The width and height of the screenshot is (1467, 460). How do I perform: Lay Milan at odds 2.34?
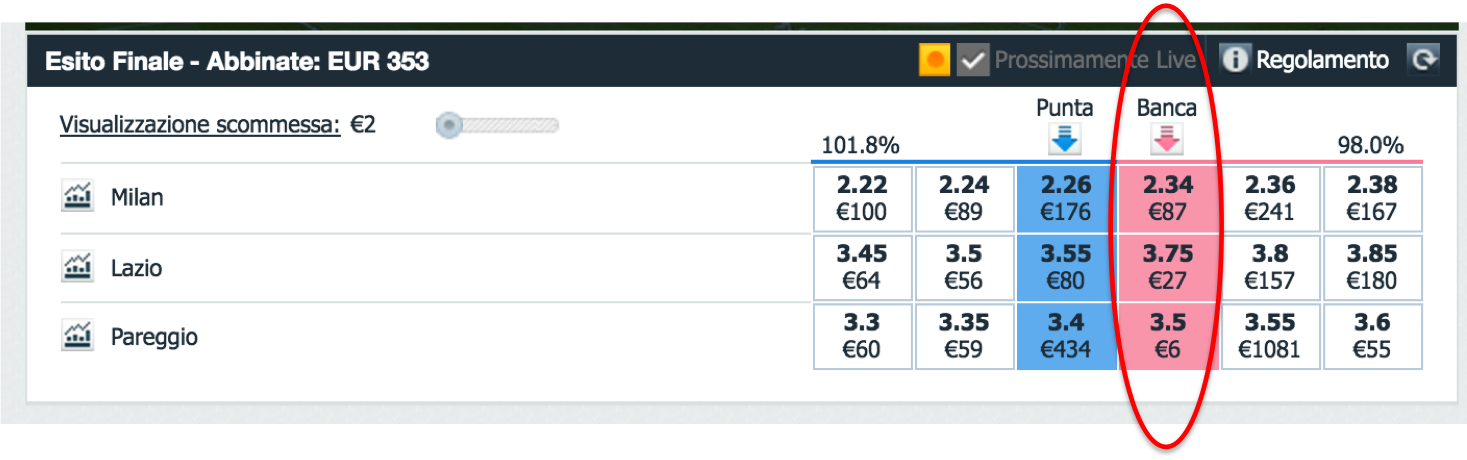pos(1167,198)
